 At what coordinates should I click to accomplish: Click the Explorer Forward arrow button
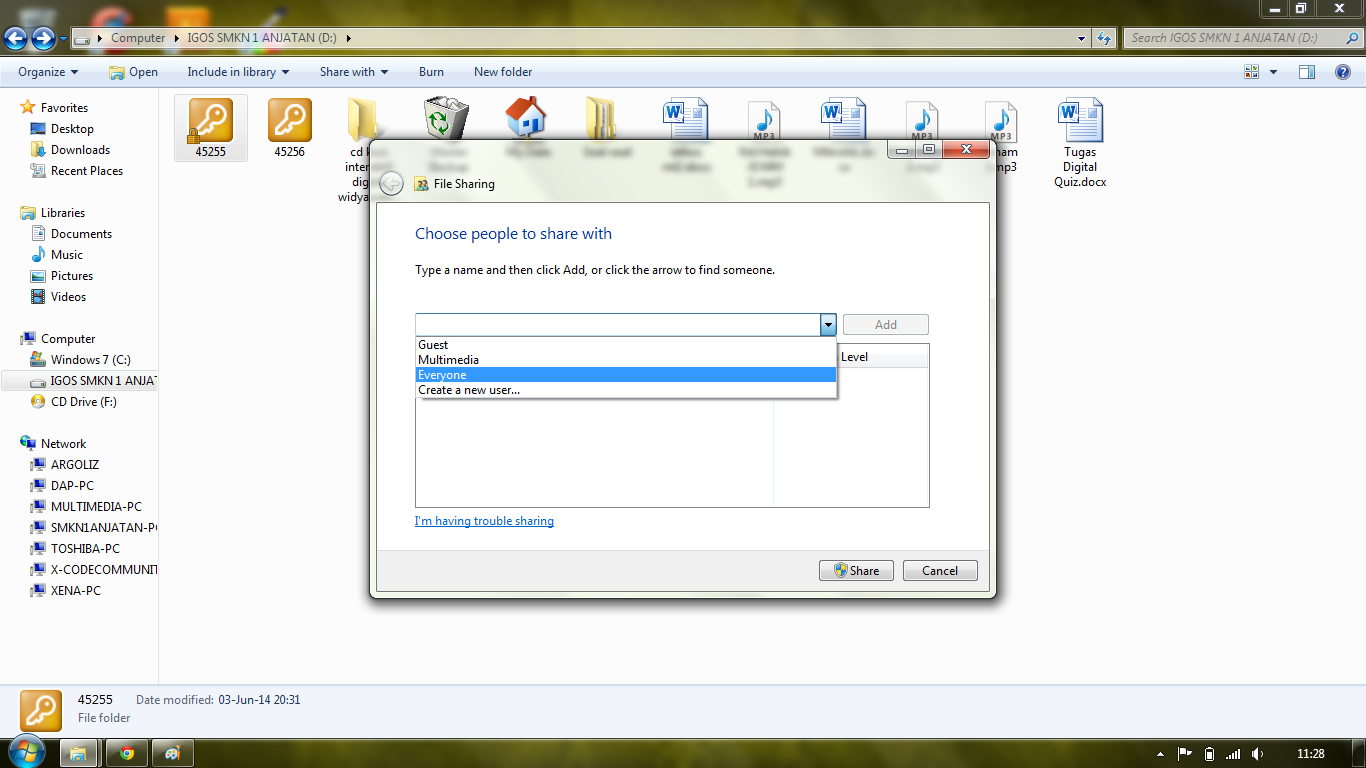point(43,38)
